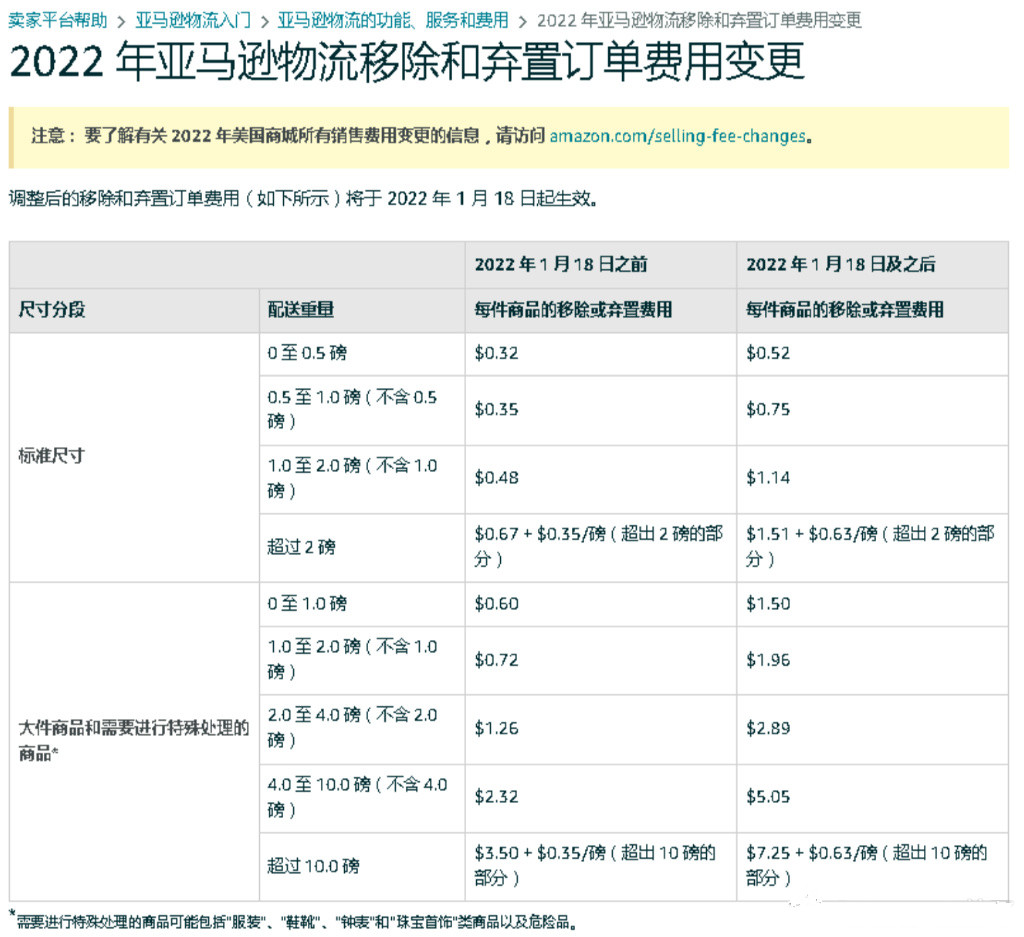Click the $0.75 fee cell
Image resolution: width=1024 pixels, height=937 pixels.
tap(768, 410)
